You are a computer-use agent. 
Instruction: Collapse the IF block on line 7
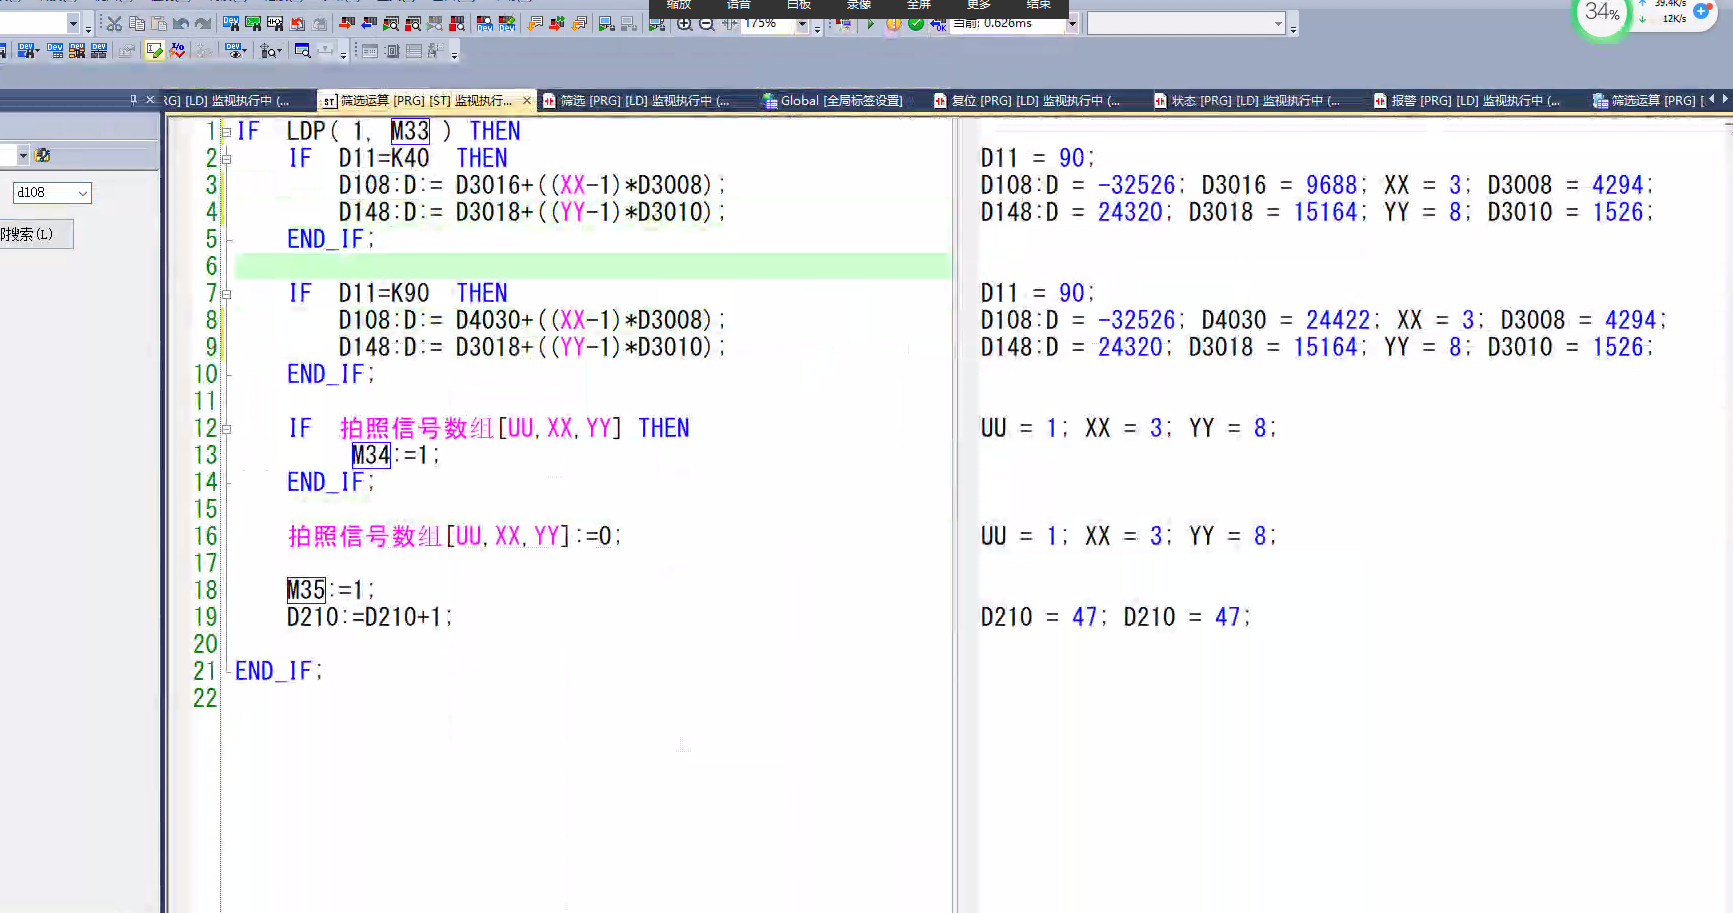227,294
